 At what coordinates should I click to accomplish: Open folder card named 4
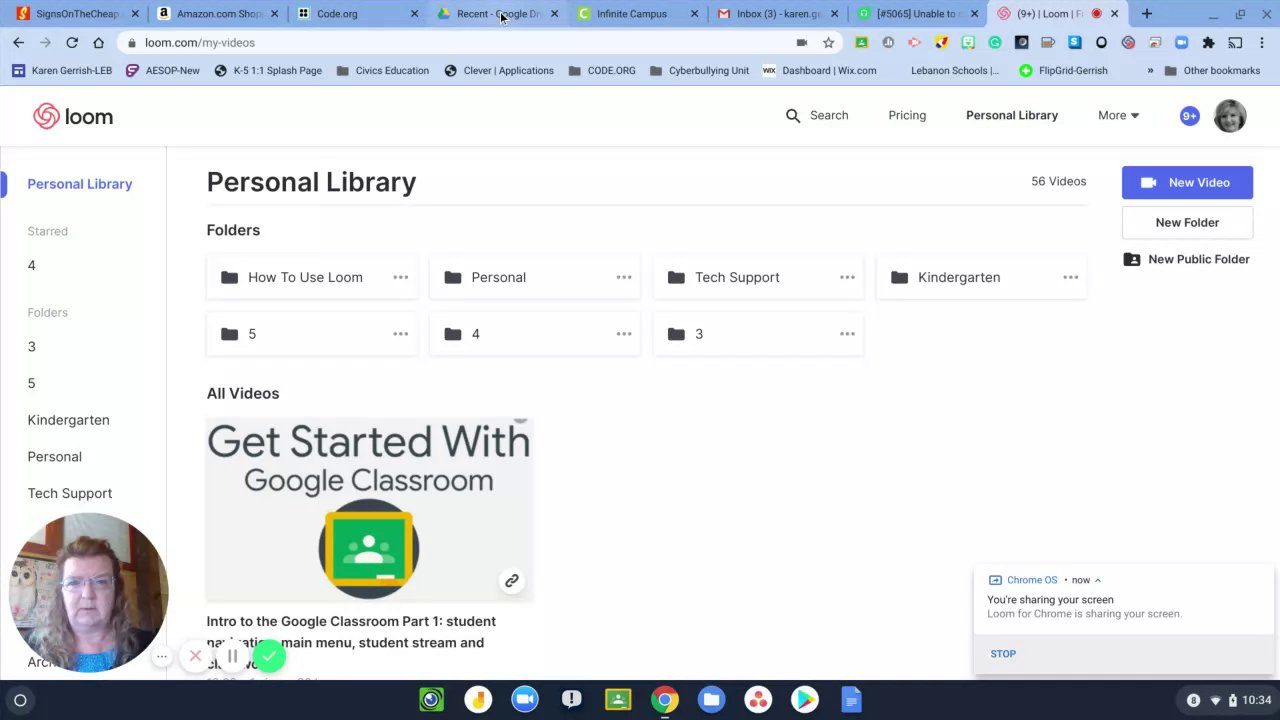[x=535, y=334]
